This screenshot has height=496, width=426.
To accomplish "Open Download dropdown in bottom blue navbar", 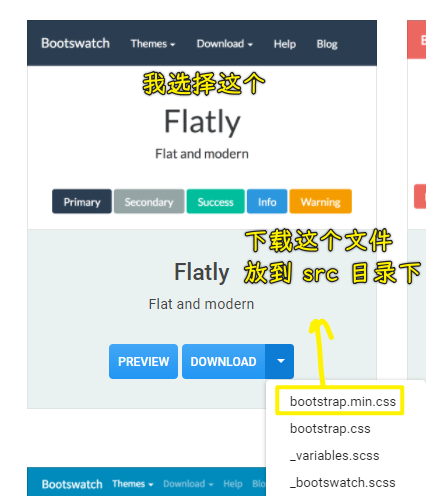I will point(188,484).
